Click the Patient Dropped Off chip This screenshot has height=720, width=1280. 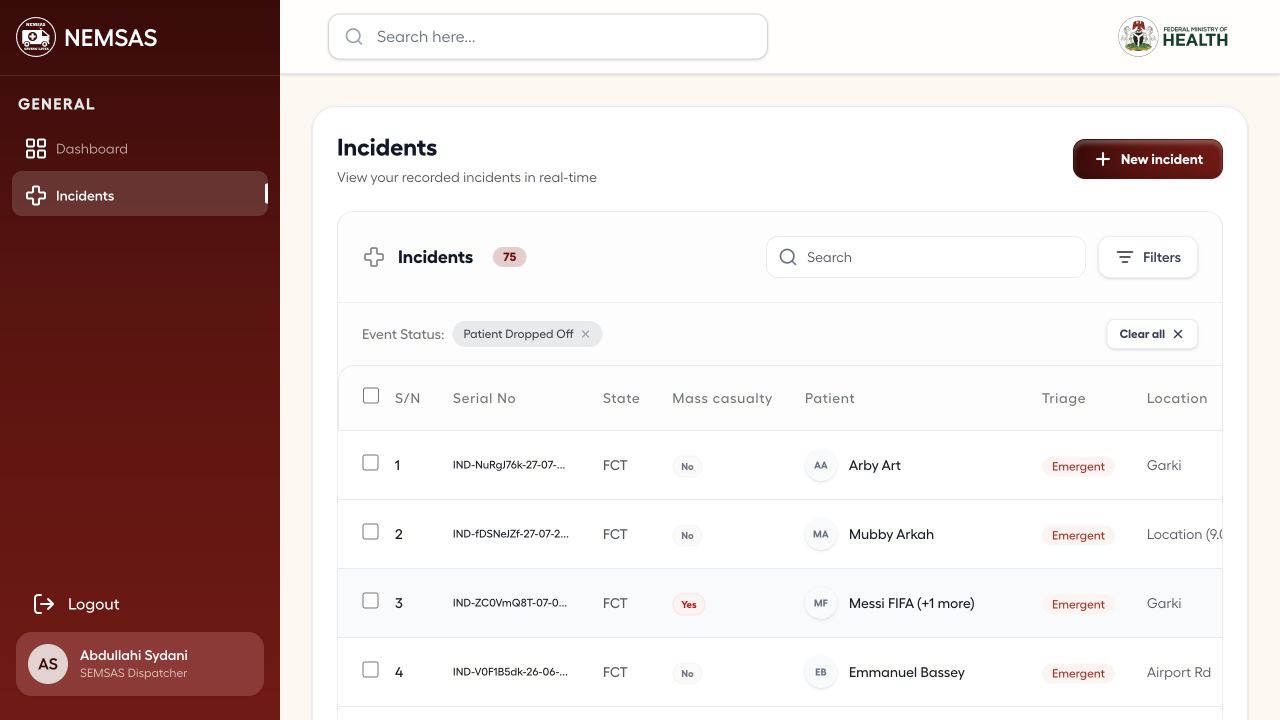coord(527,334)
